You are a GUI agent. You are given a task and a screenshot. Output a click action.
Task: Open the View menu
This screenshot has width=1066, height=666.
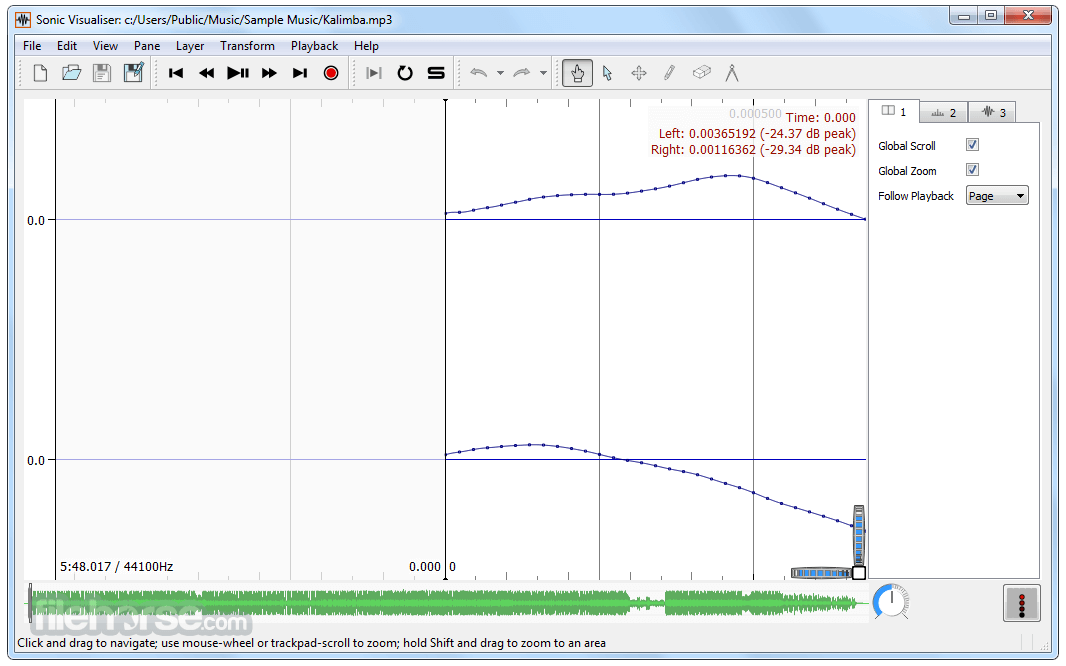click(x=105, y=46)
